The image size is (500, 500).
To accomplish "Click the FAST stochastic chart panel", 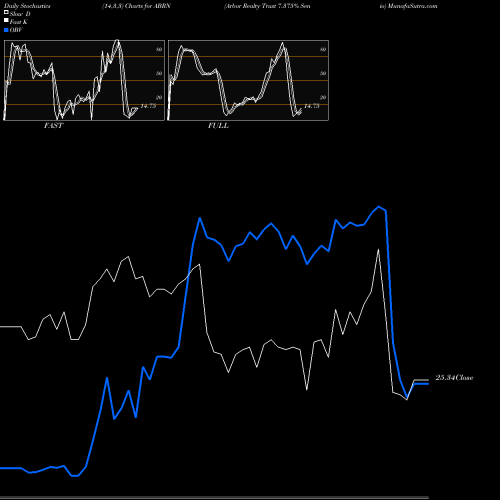I will pyautogui.click(x=84, y=80).
